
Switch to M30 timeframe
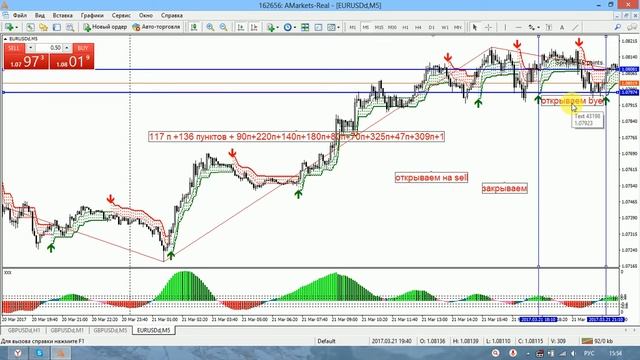tap(392, 27)
